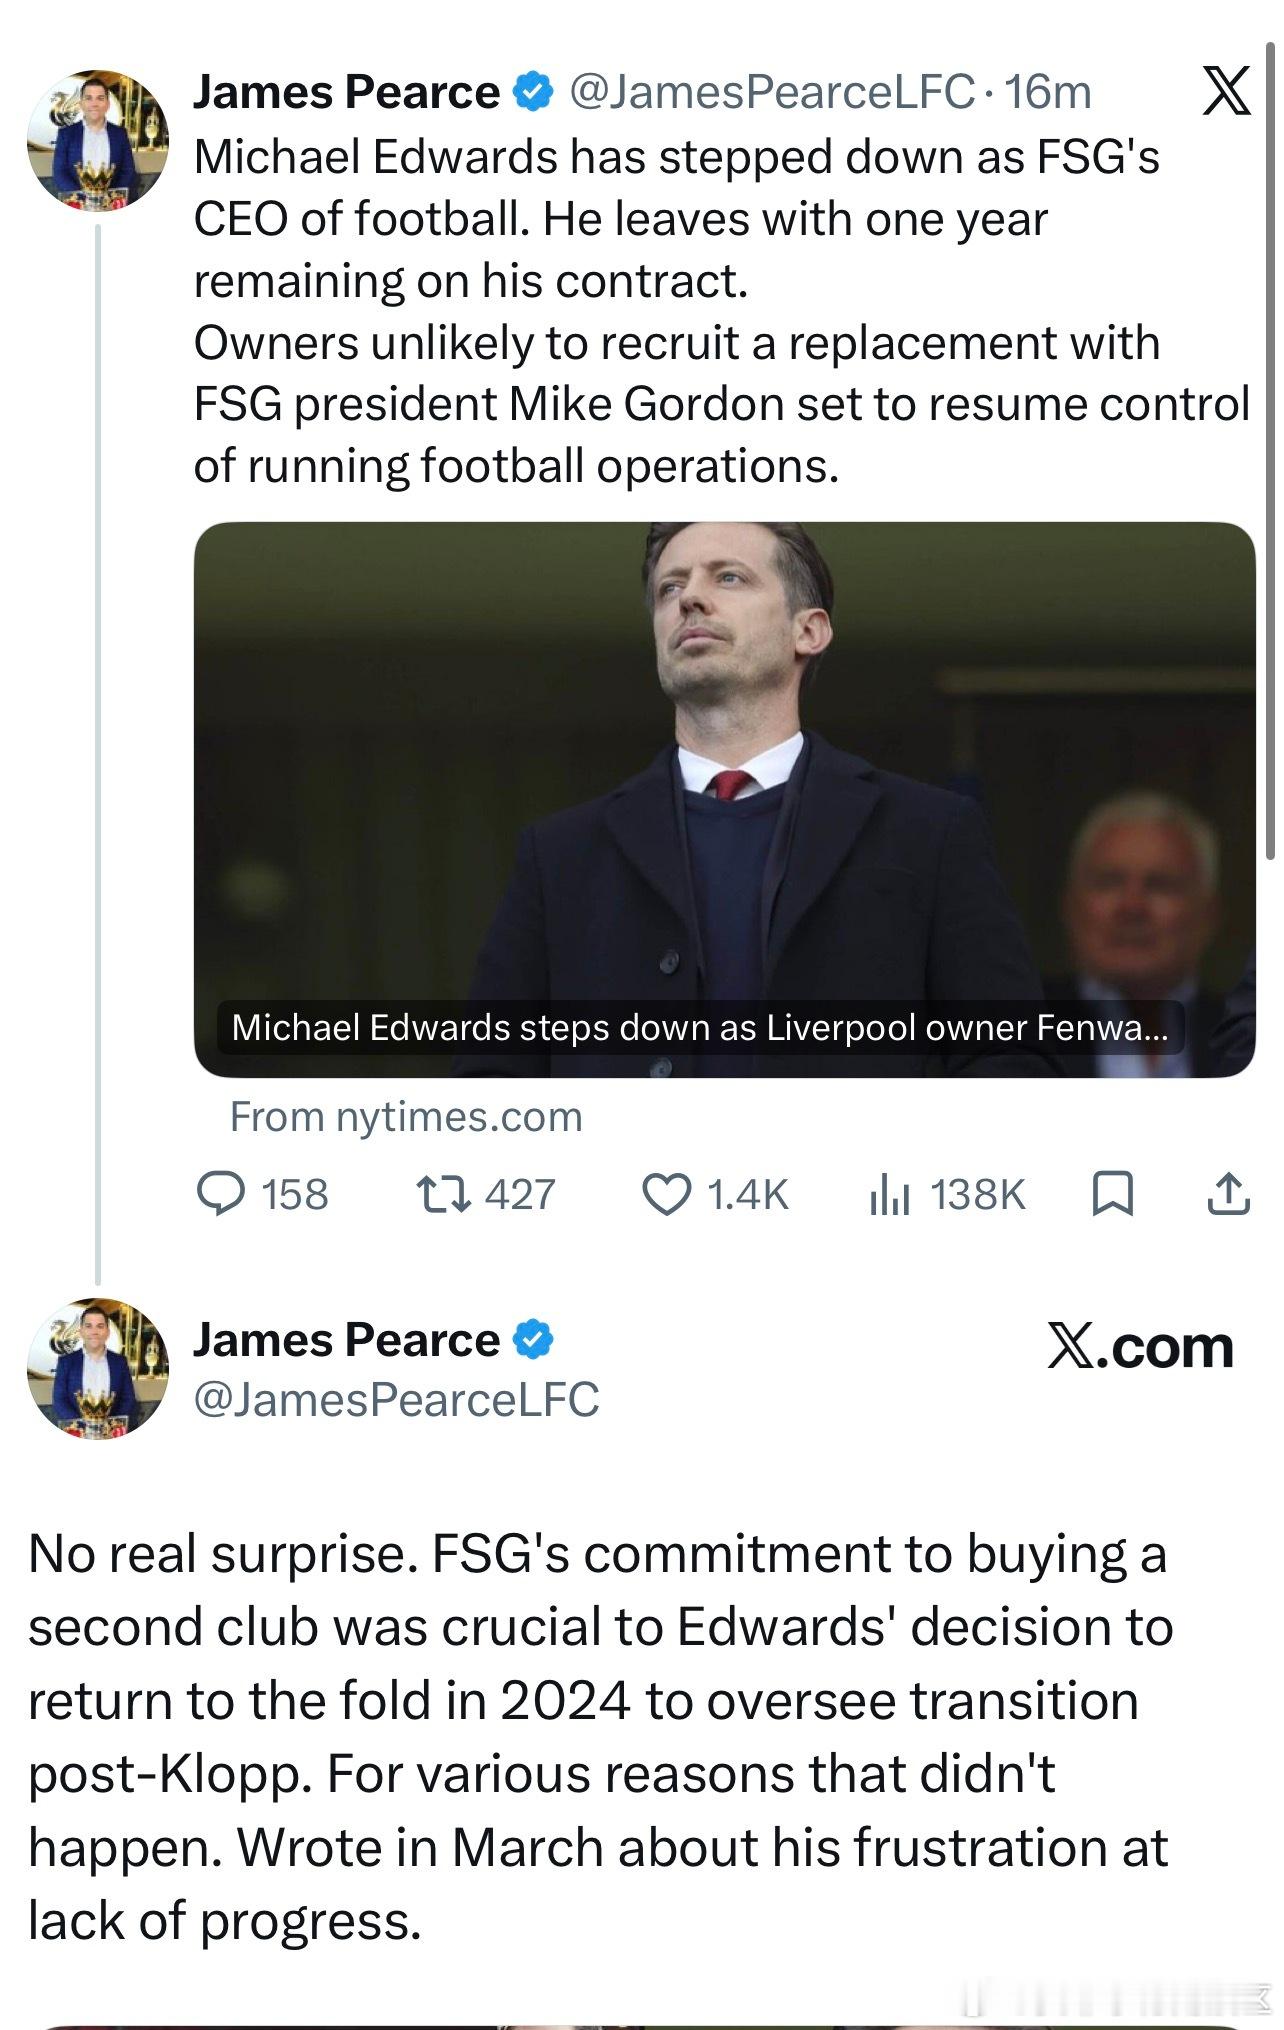Click the @JamesPearceLFC handle in lower tweet
Screen dimensions: 1284x2030
tap(396, 1399)
